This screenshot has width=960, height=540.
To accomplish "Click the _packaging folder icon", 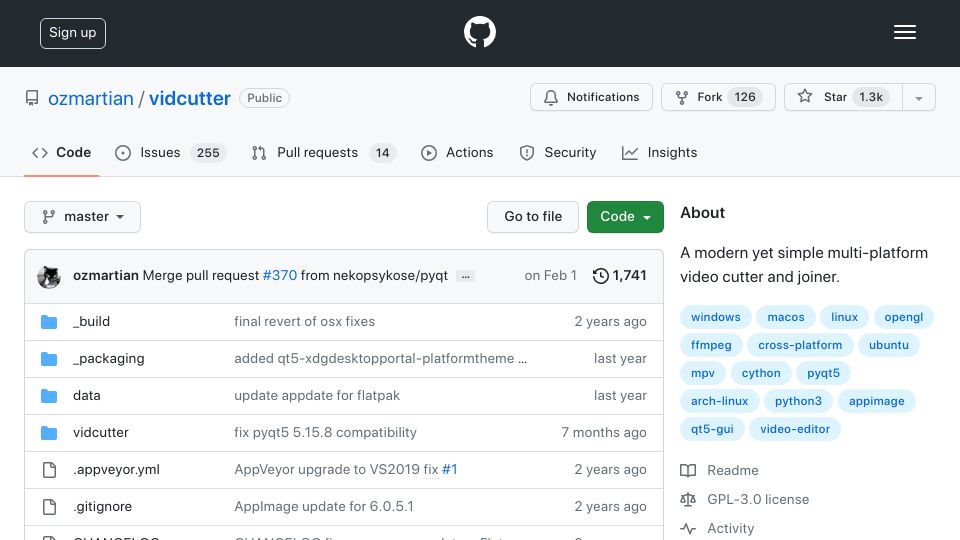I will (49, 359).
